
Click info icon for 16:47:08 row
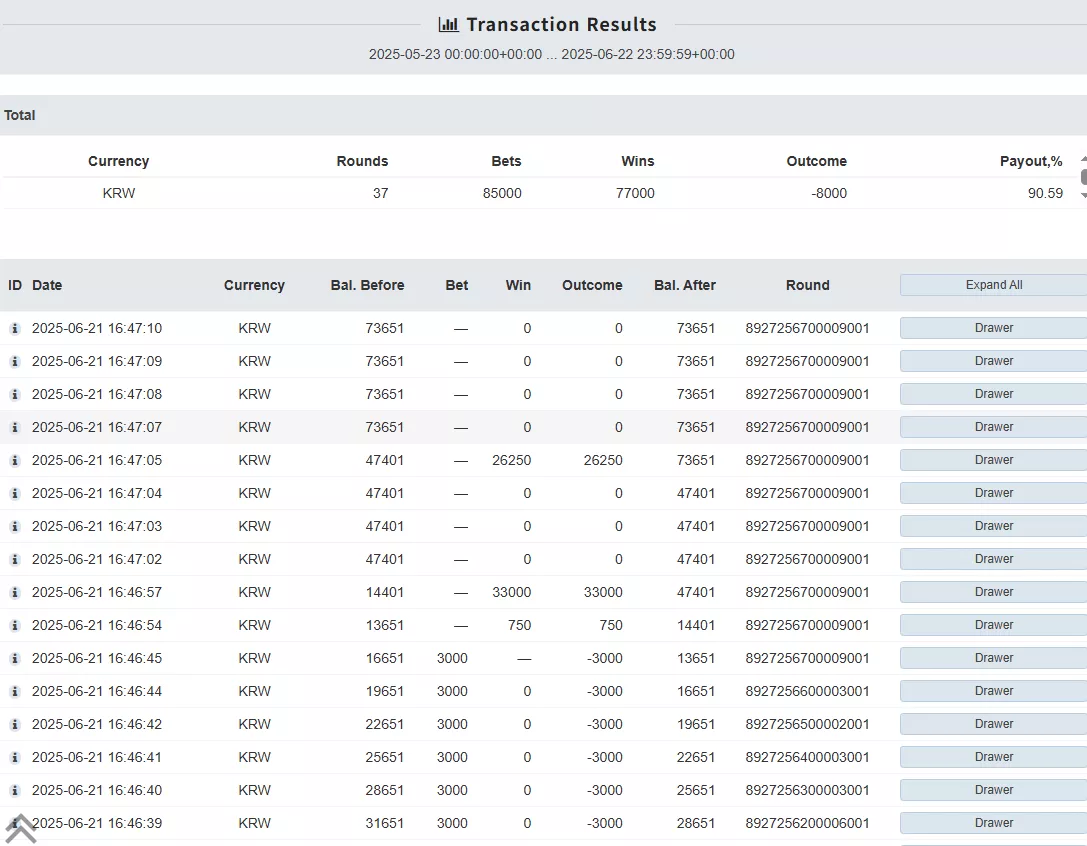pos(15,395)
